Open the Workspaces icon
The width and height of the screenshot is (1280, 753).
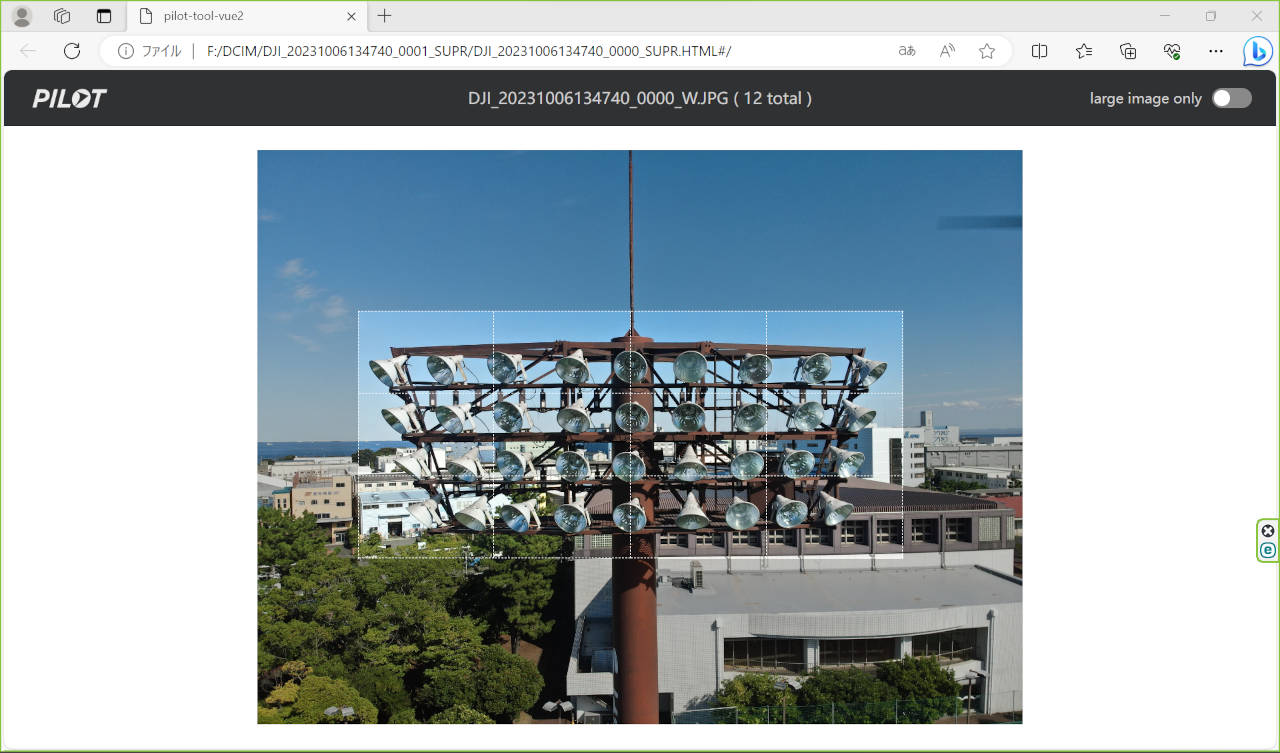(62, 16)
